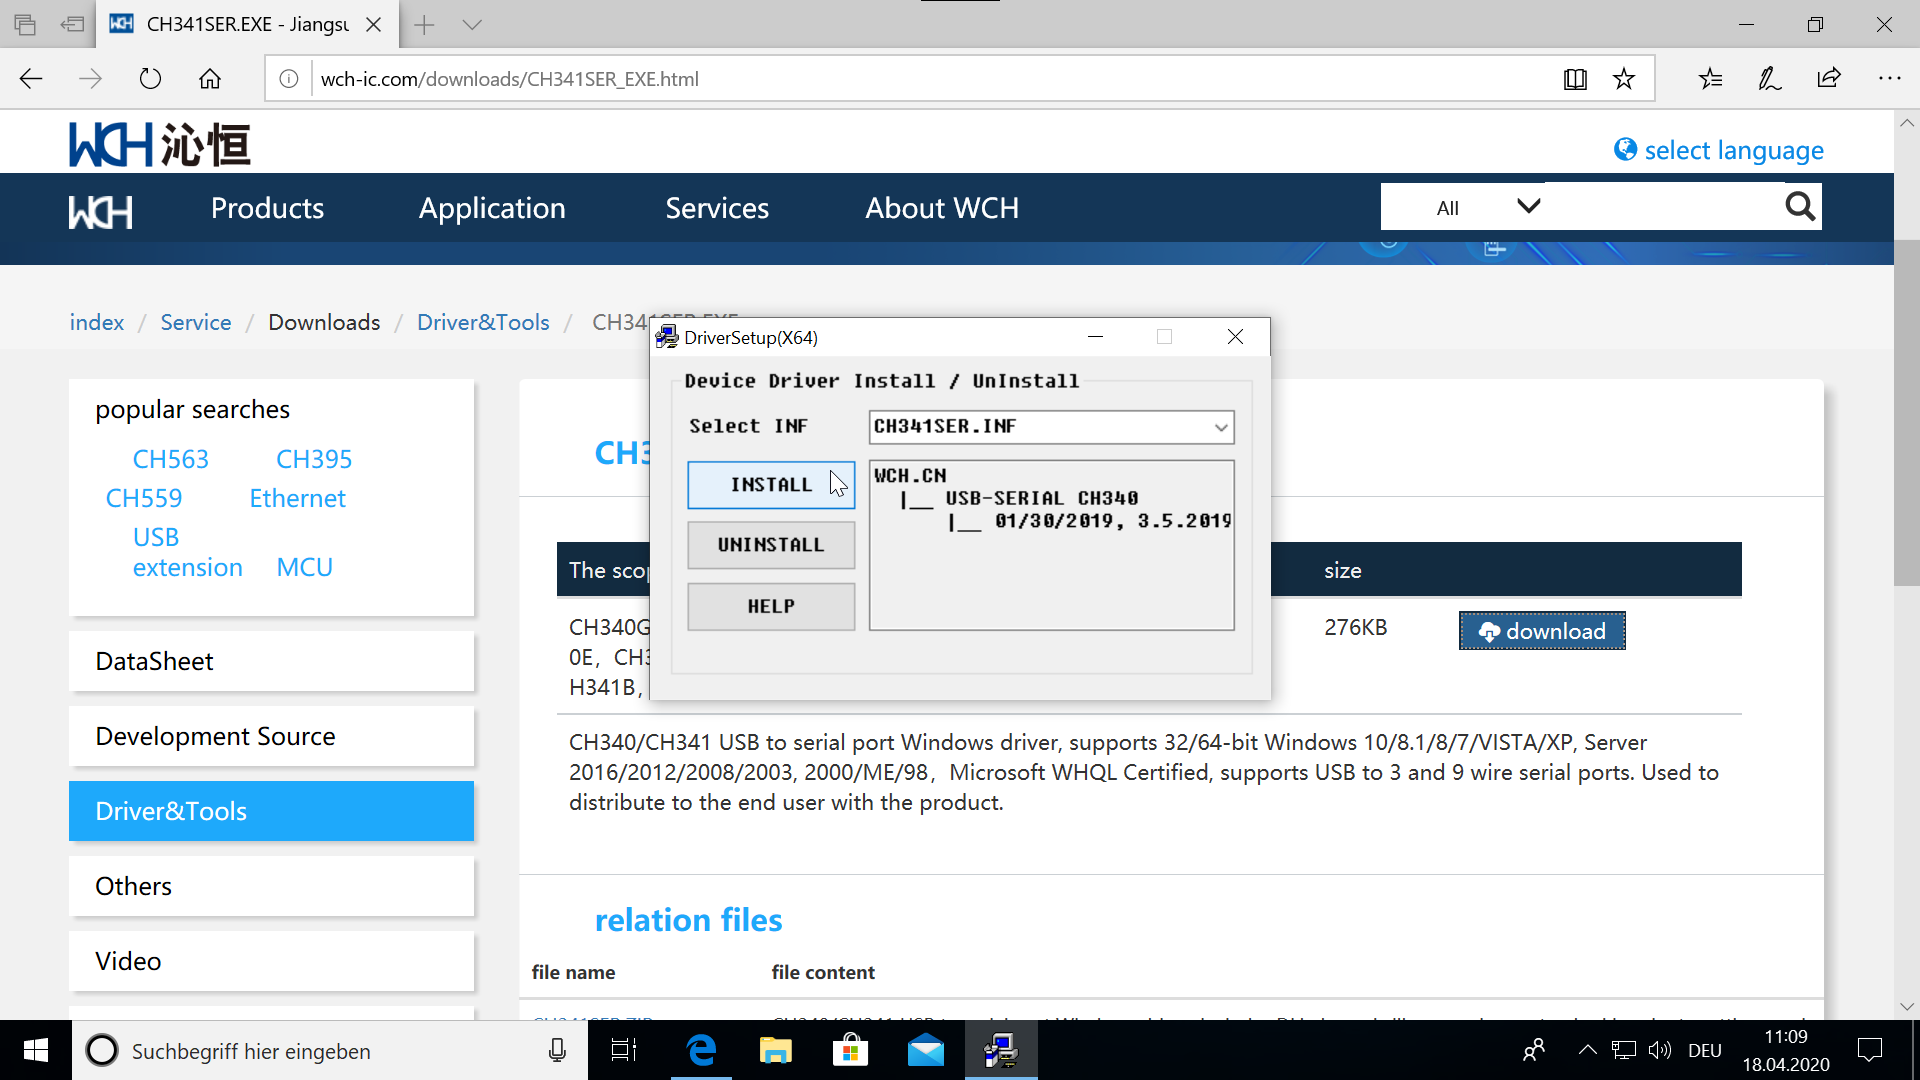Click the select language link

pyautogui.click(x=1719, y=150)
